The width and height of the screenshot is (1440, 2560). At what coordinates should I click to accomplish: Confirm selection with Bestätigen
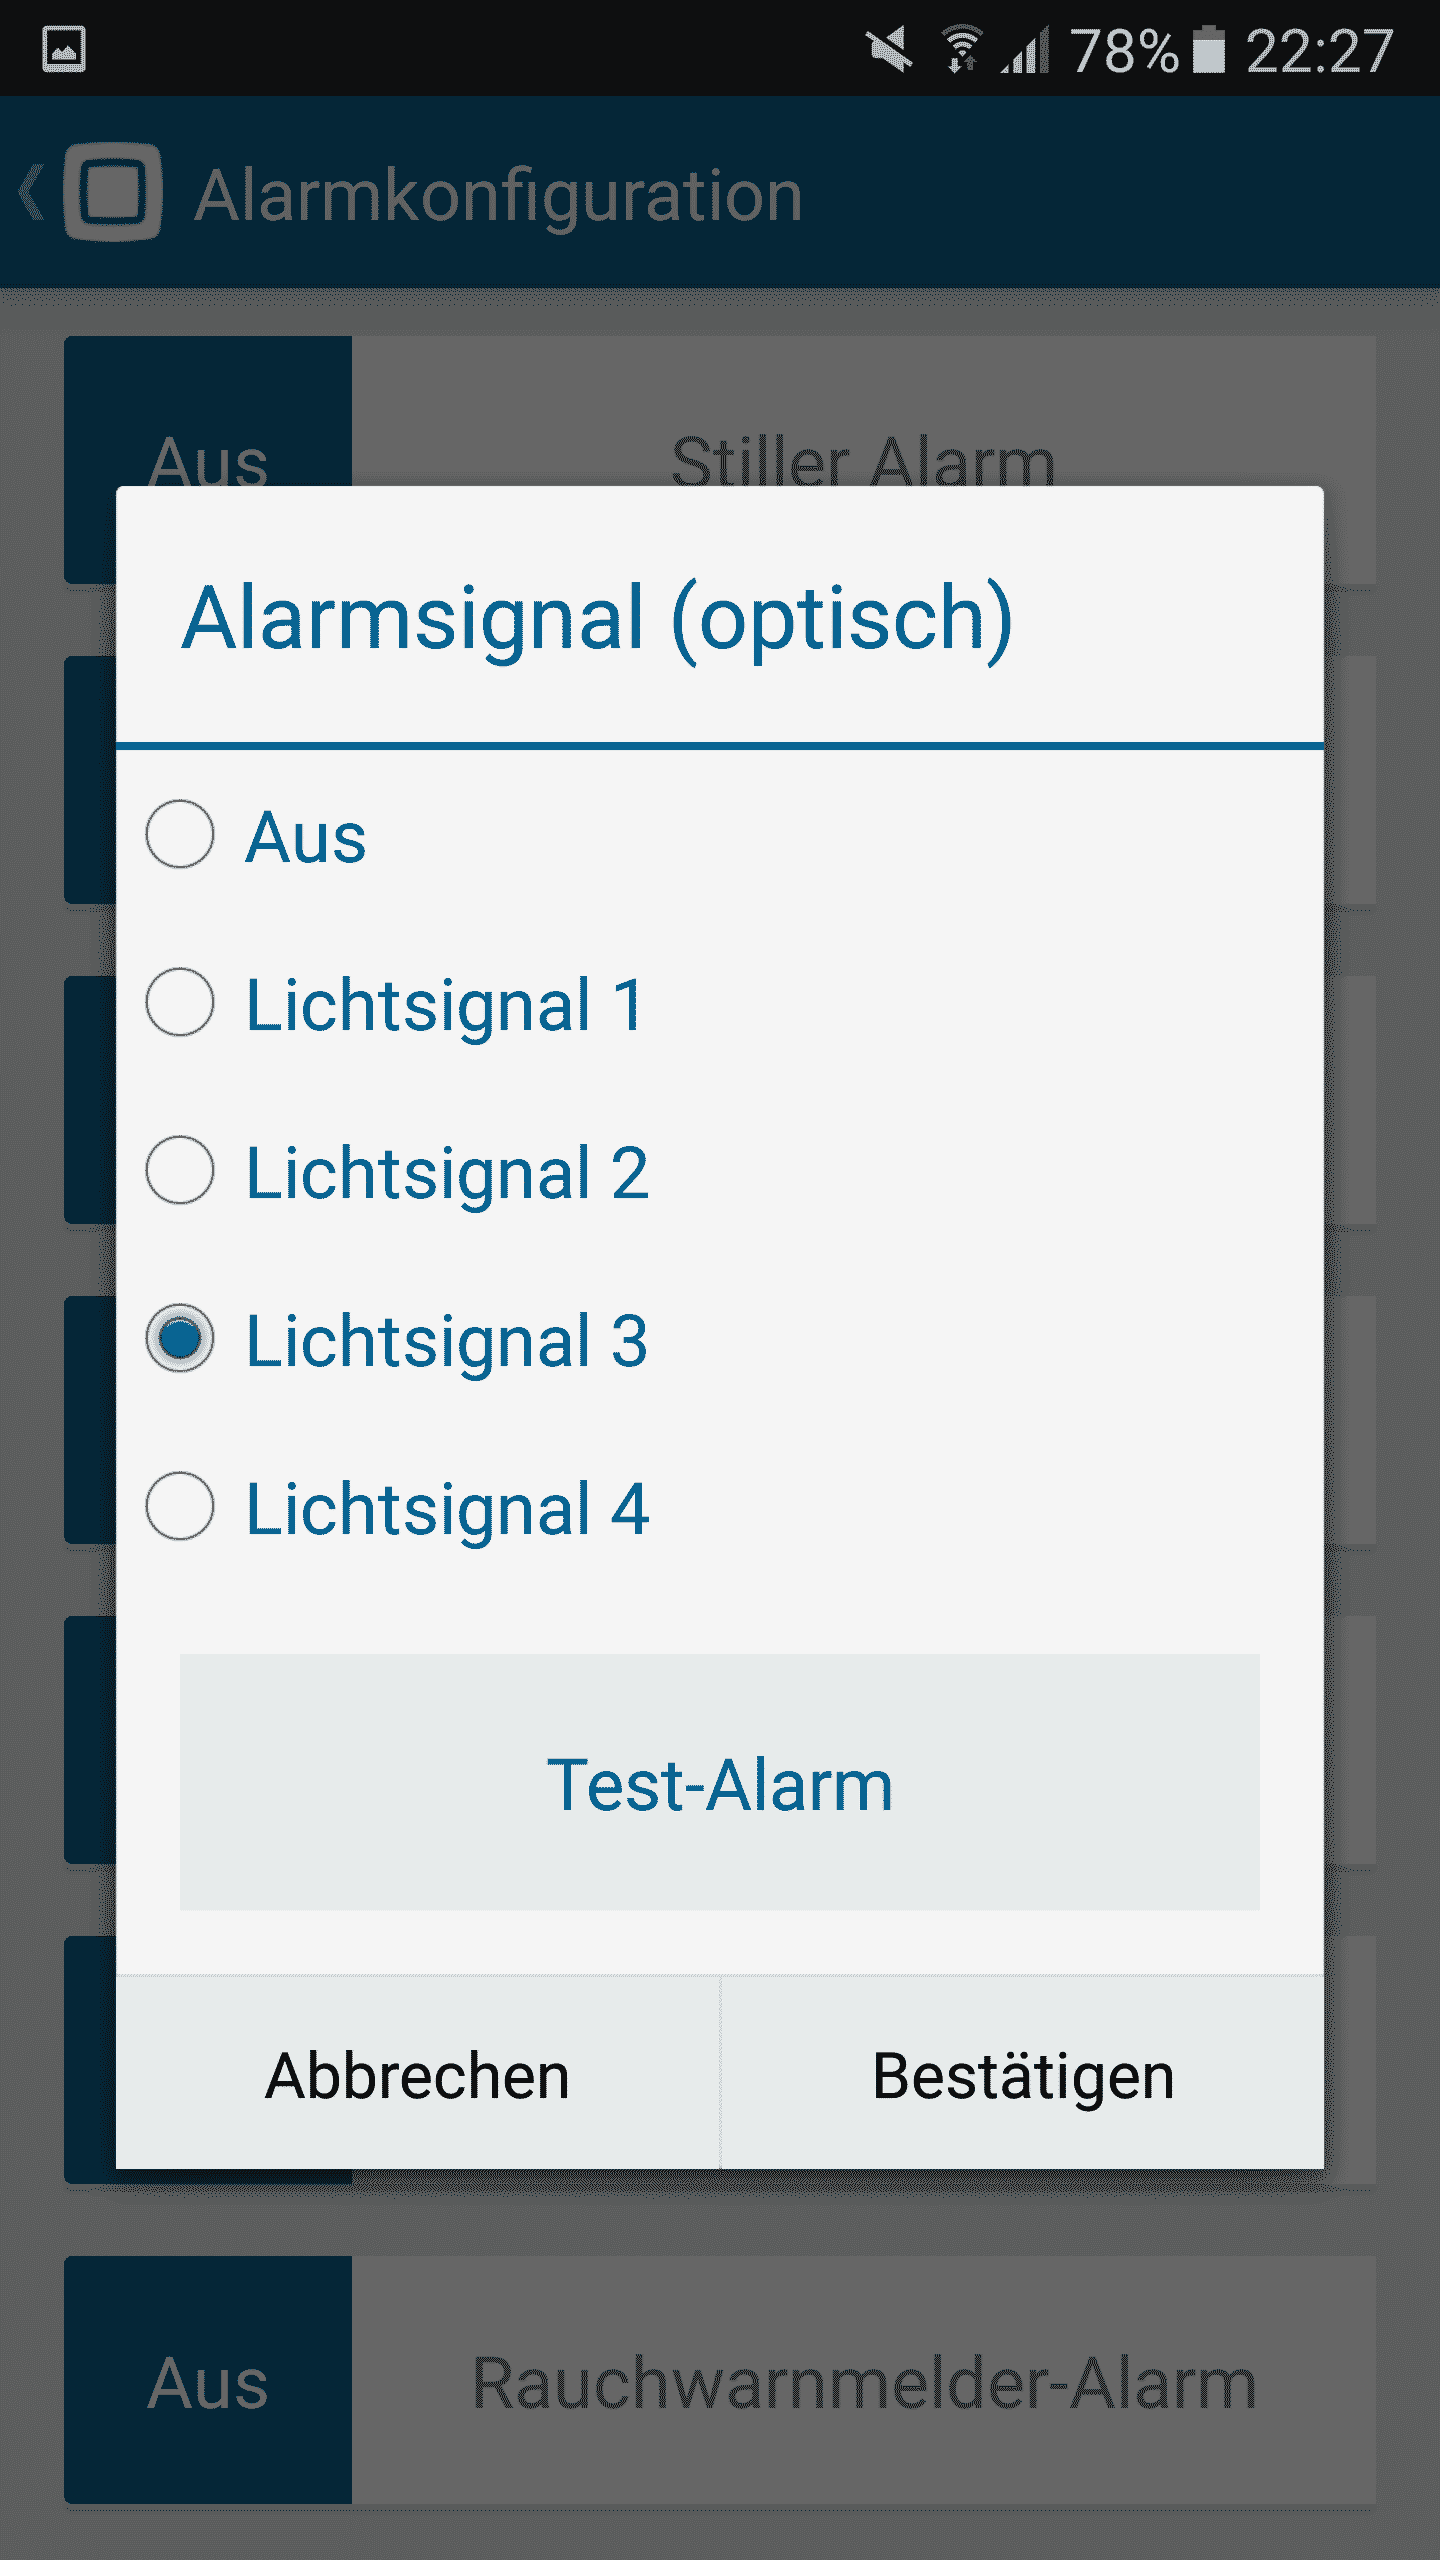point(1022,2076)
